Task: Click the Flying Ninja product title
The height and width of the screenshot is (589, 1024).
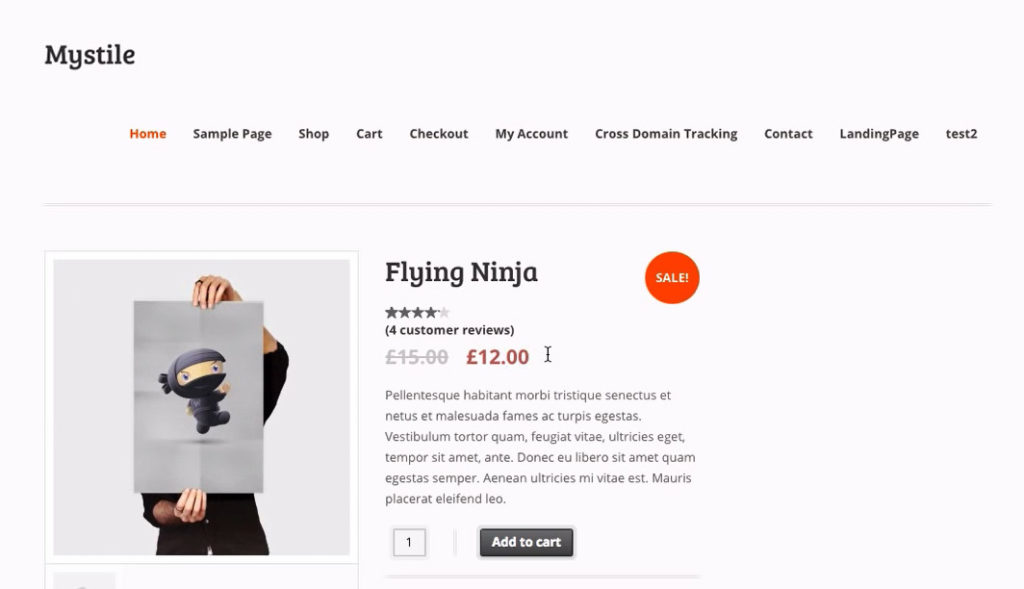Action: (x=461, y=272)
